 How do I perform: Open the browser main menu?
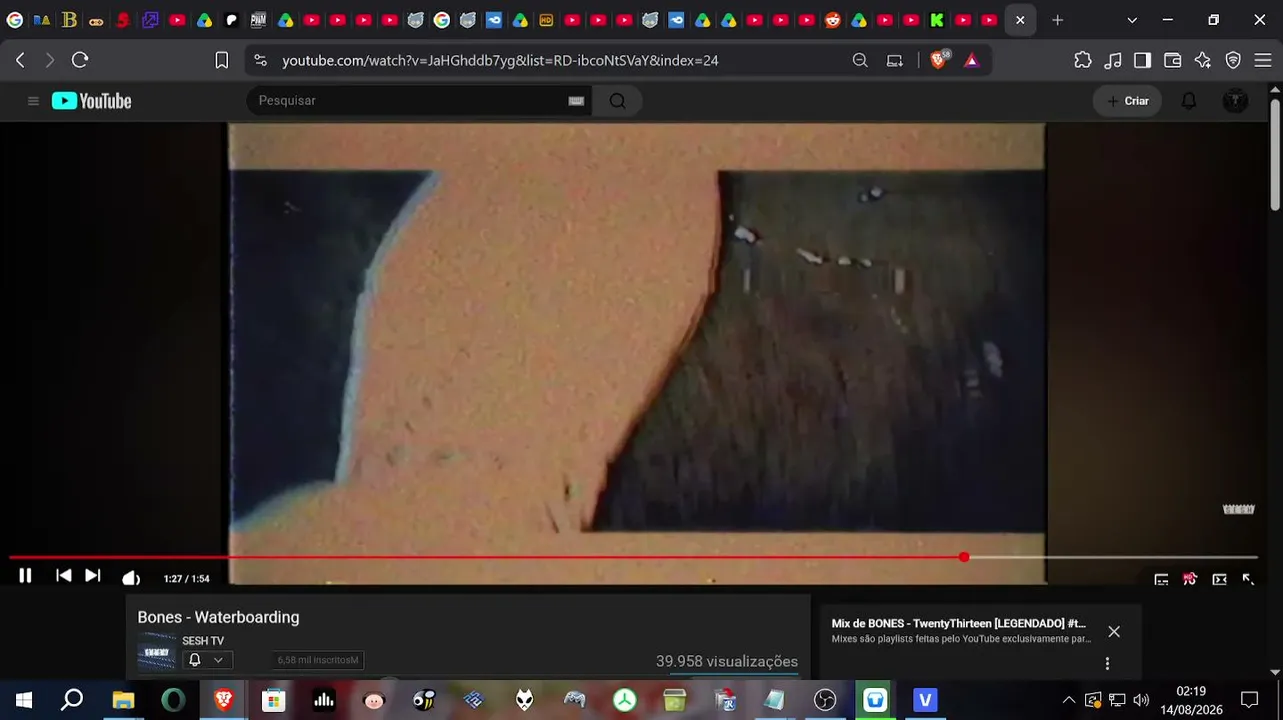click(x=1261, y=60)
